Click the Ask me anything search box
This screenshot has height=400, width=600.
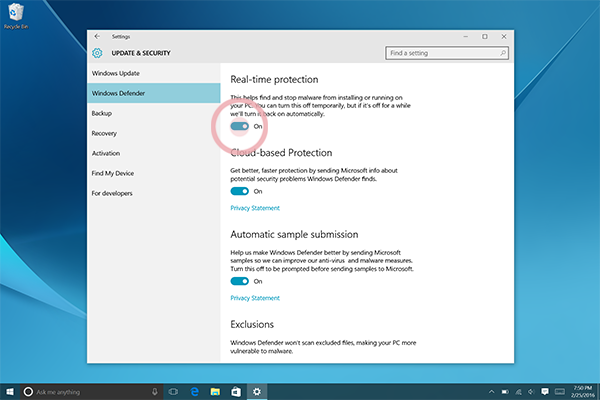click(x=90, y=392)
